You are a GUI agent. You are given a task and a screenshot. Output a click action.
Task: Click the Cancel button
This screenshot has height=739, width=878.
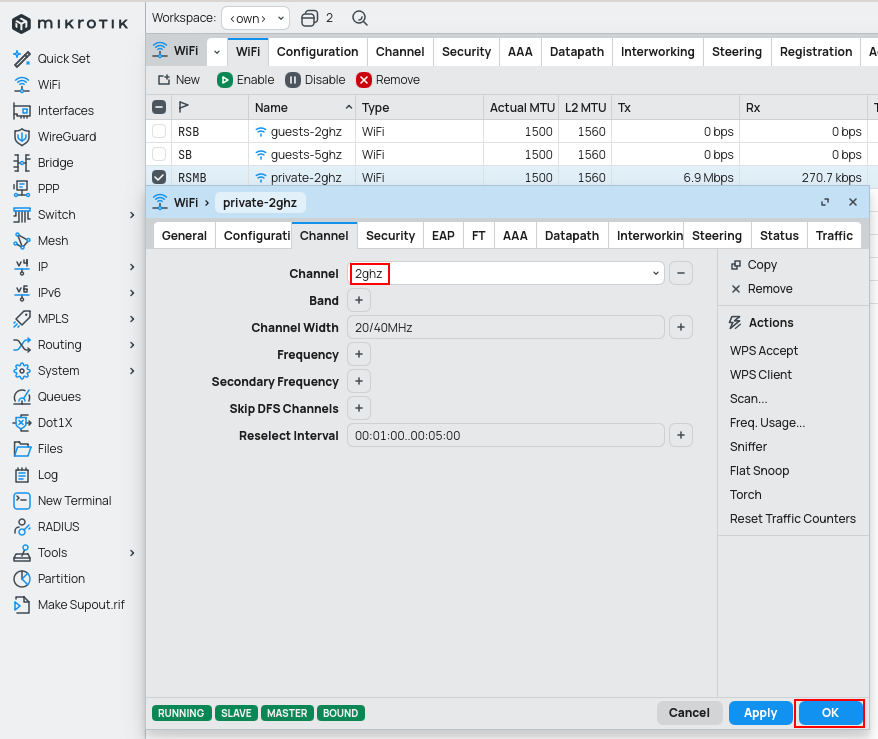click(689, 713)
